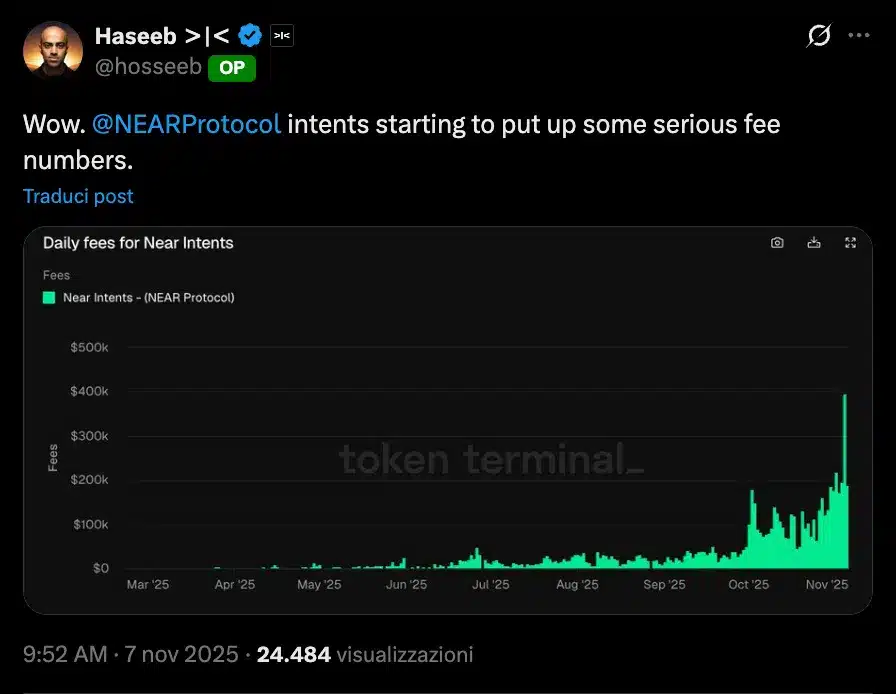Download the Daily fees chart
Image resolution: width=896 pixels, height=694 pixels.
click(x=813, y=242)
